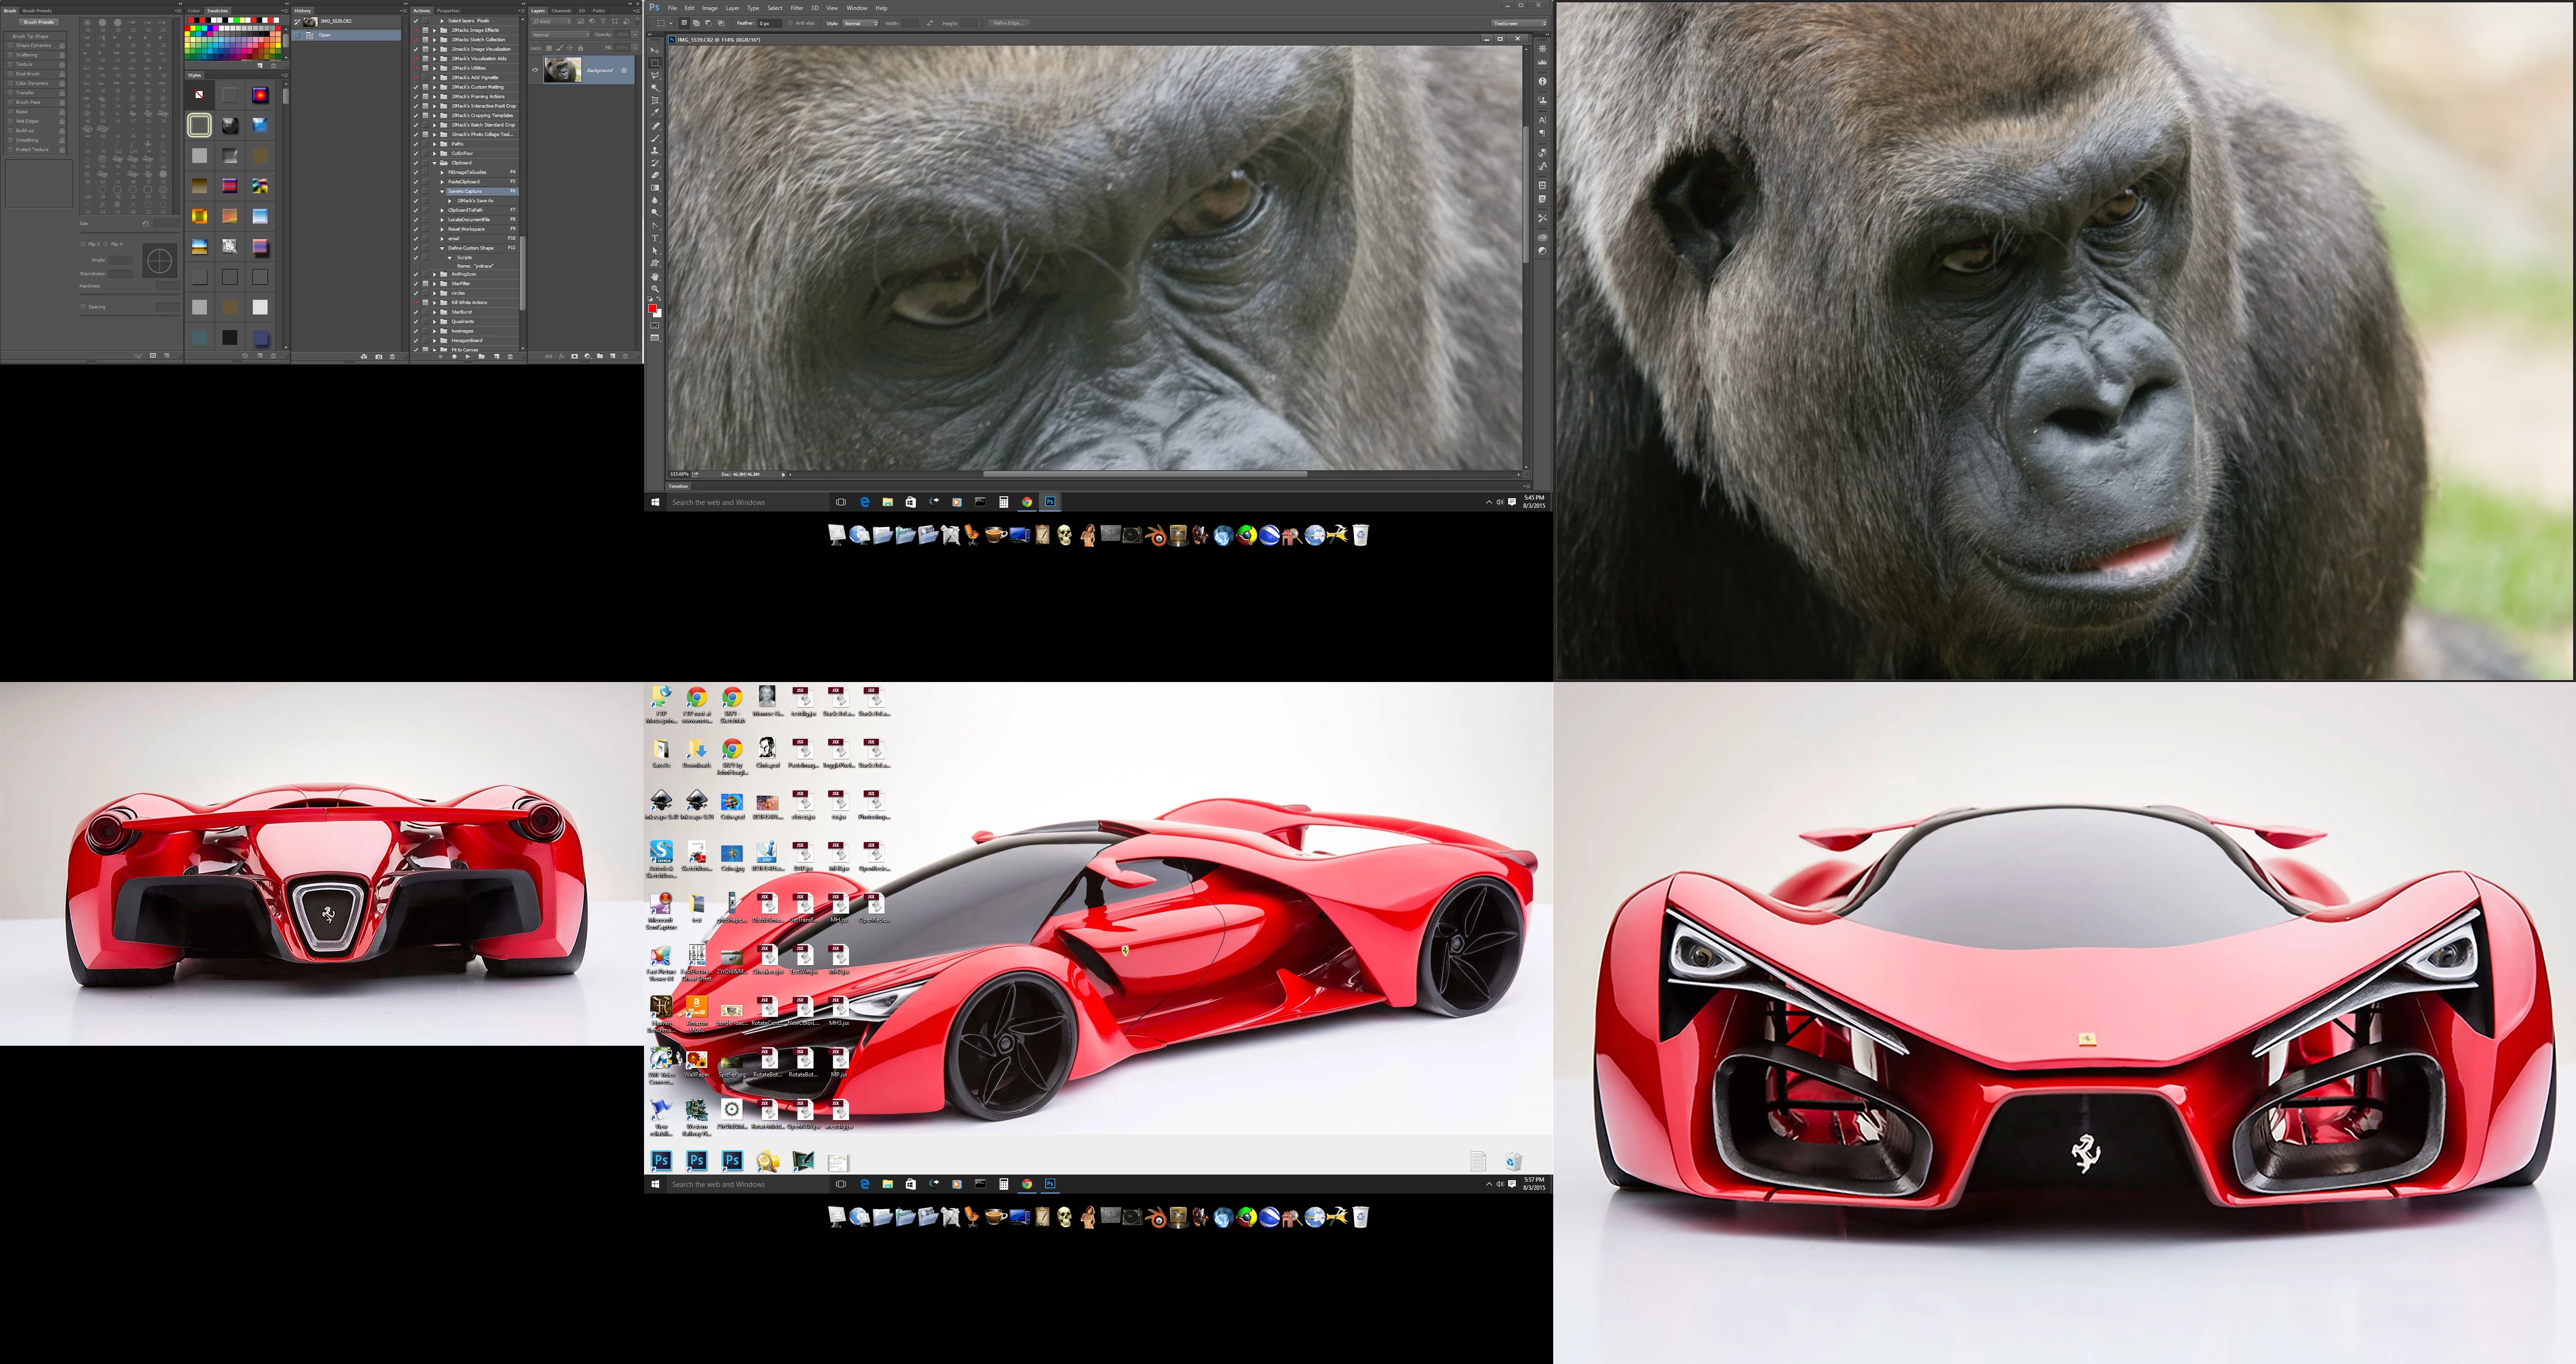
Task: Select the Horizontal Type tool
Action: tap(655, 238)
